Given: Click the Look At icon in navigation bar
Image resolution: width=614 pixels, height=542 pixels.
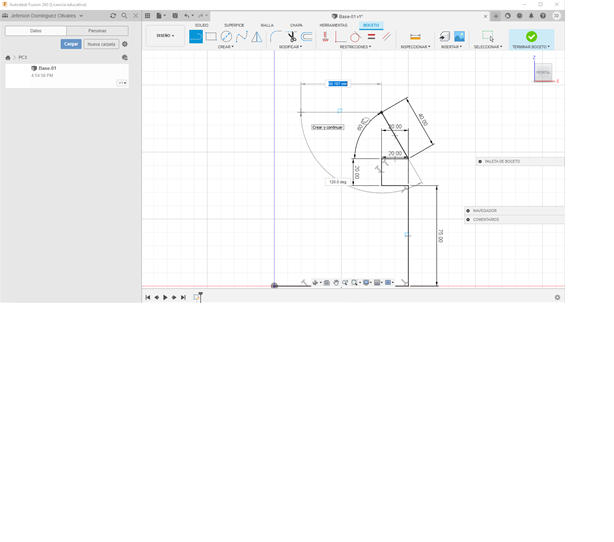Looking at the screenshot, I should [x=327, y=282].
